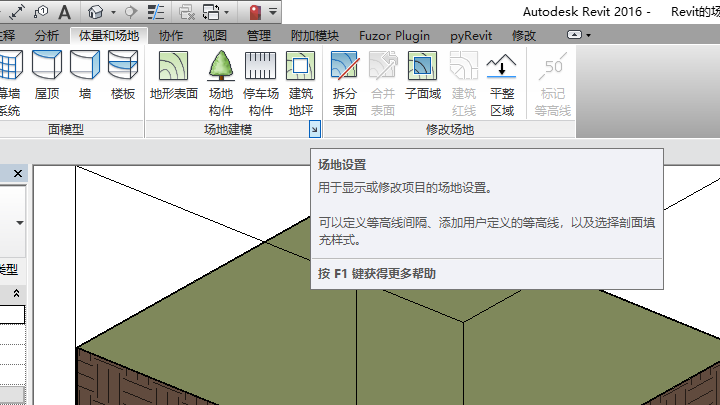720x405 pixels.
Task: Create a 建筑地坪 building pad
Action: click(301, 83)
